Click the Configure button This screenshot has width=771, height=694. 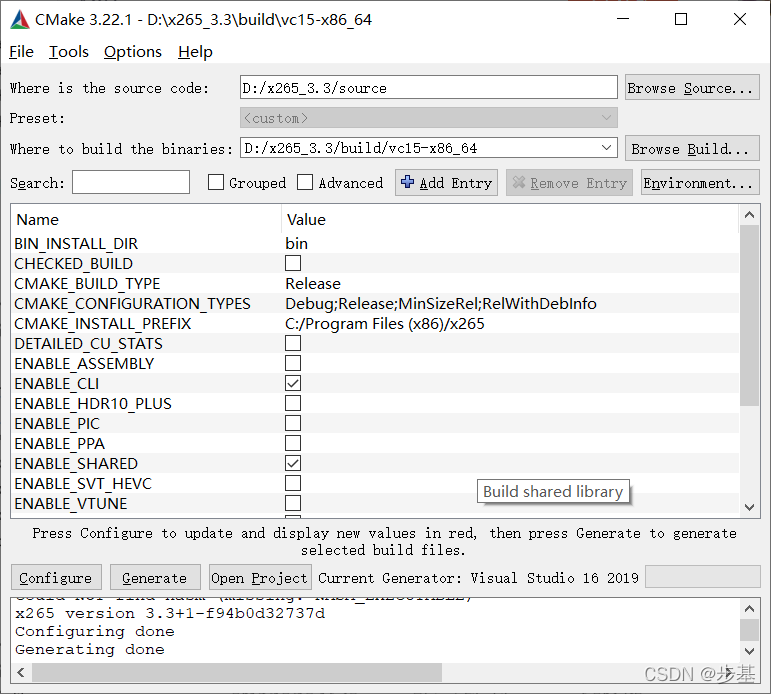[x=56, y=577]
